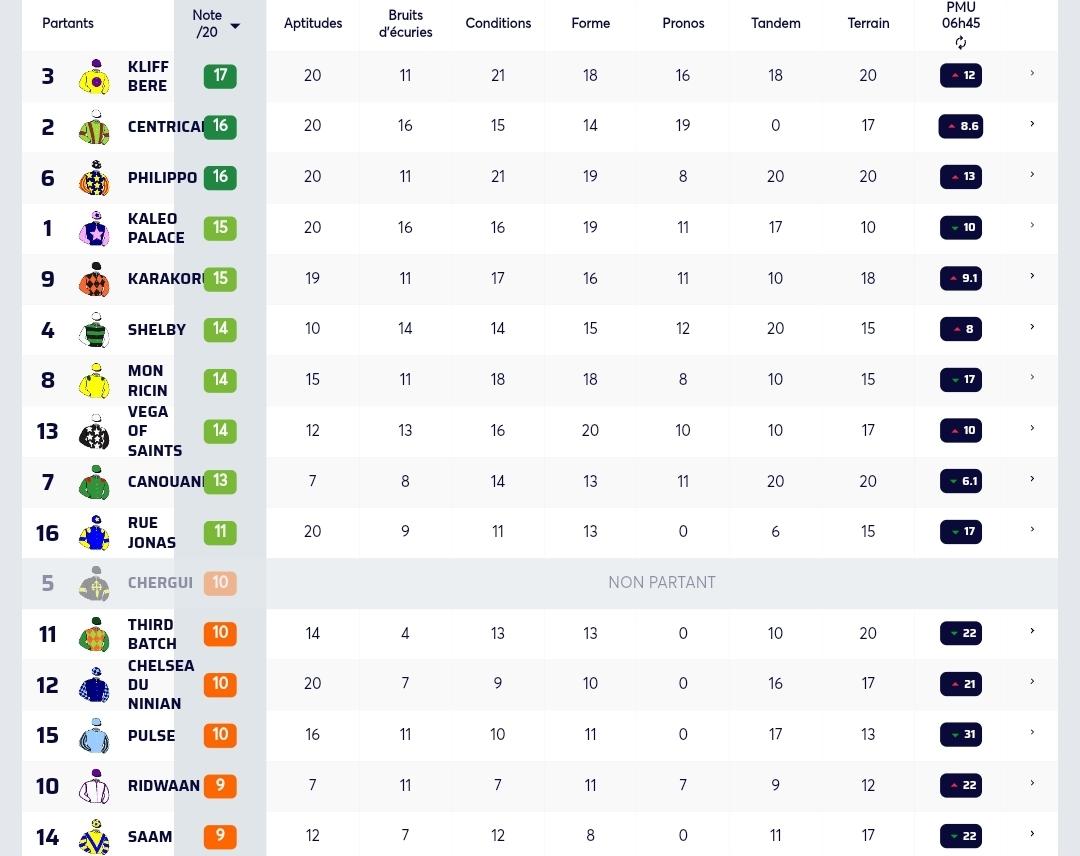Screen dimensions: 1080x856
Task: Click Canouan's PMU odds badge 6.1
Action: 961,481
